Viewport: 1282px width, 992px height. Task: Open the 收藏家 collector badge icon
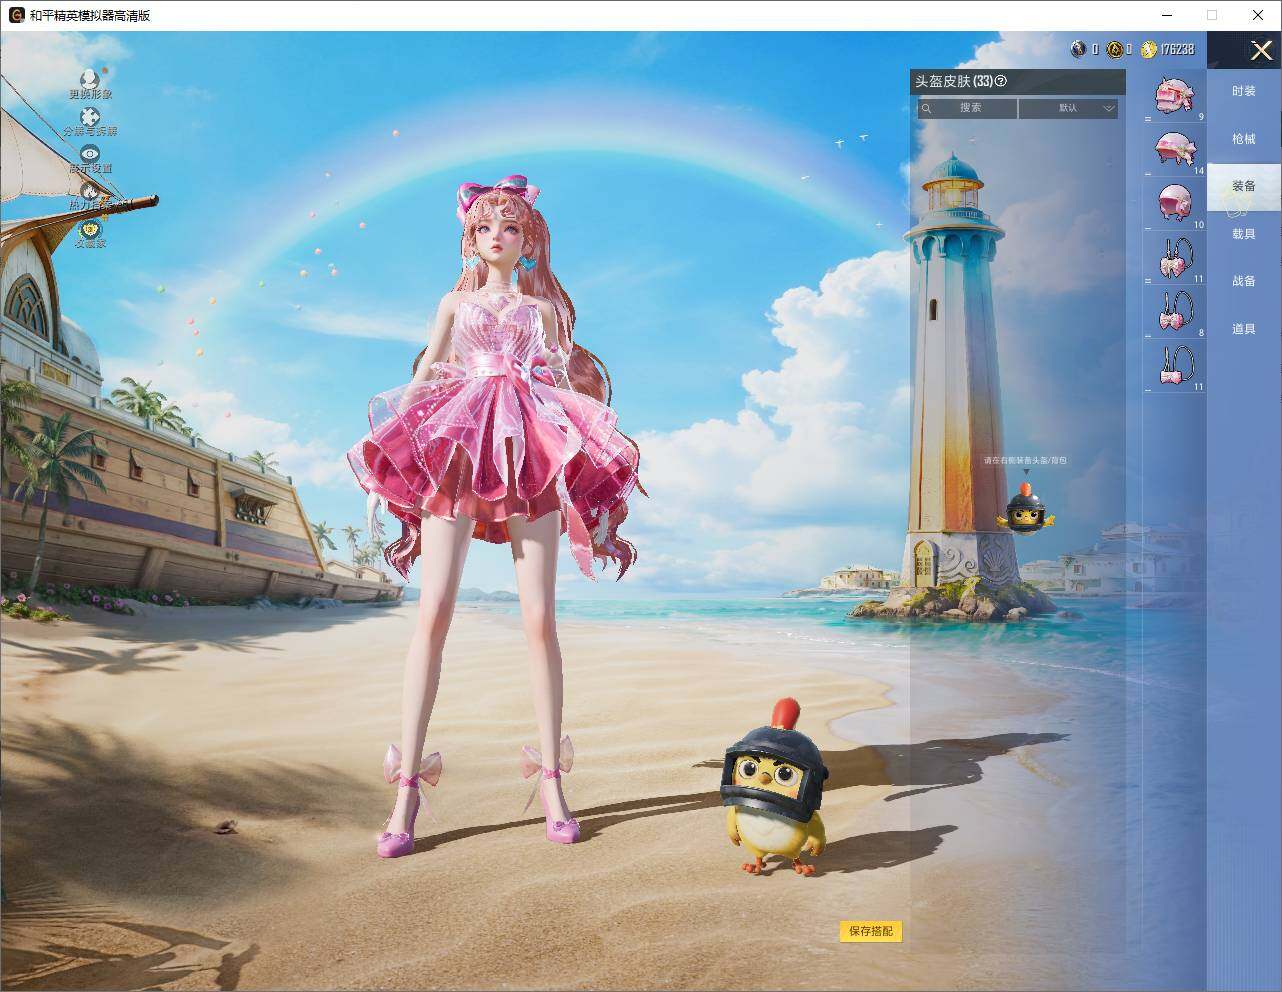coord(90,229)
